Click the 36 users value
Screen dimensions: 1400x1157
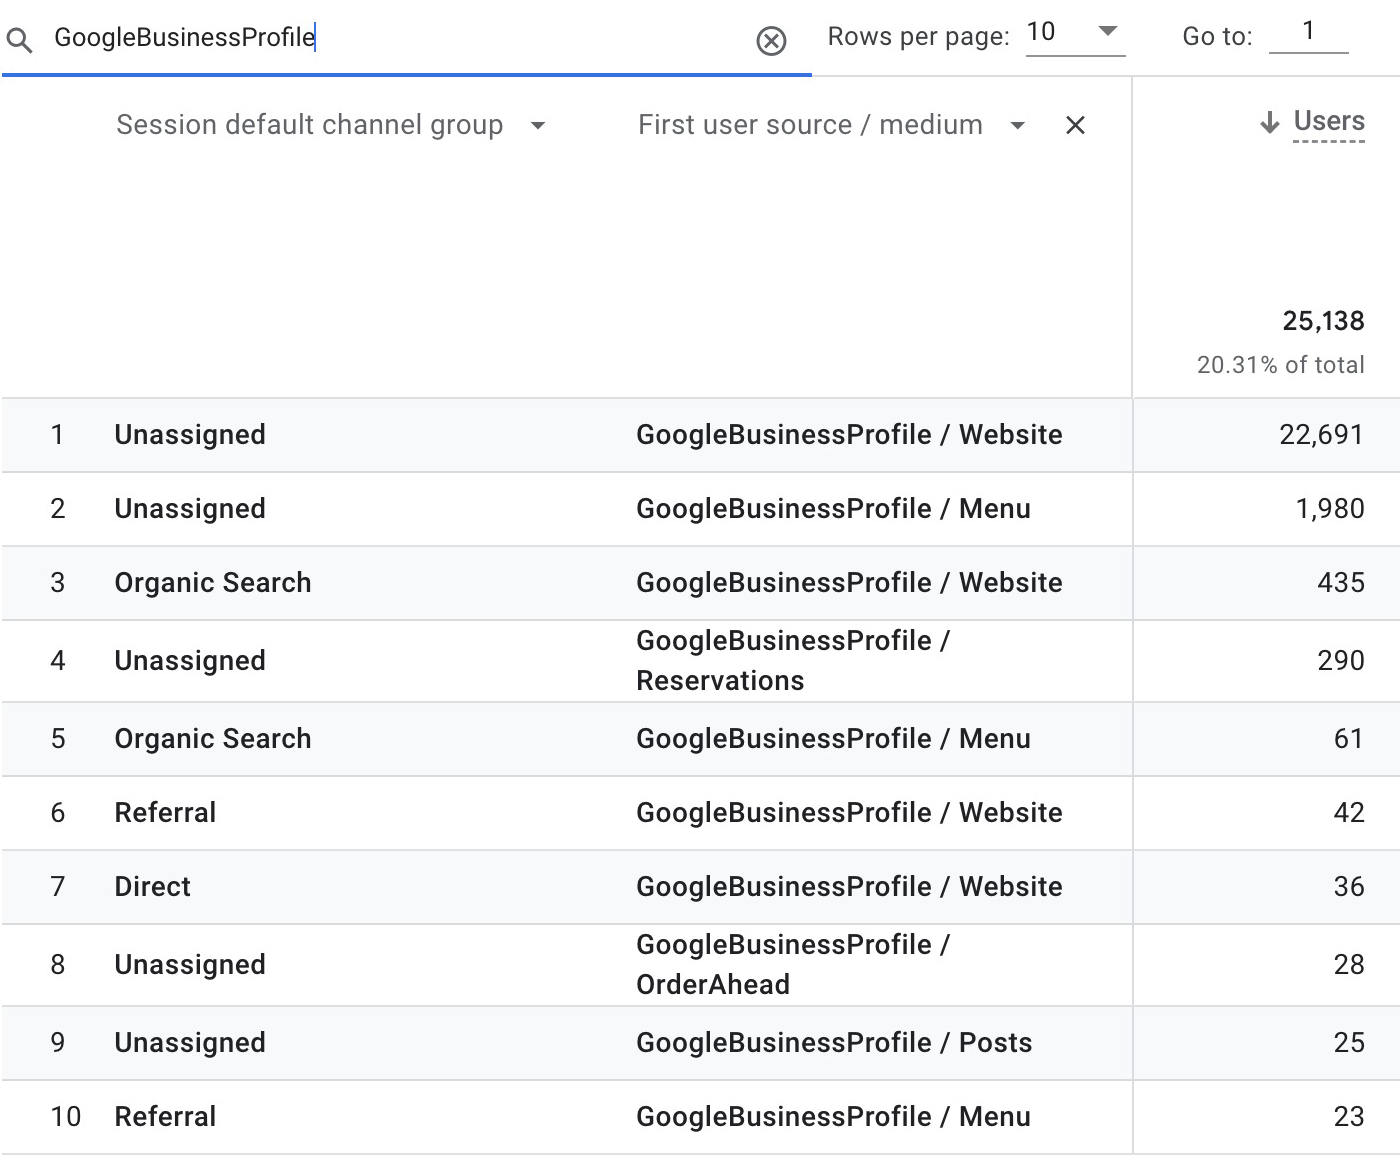pyautogui.click(x=1349, y=887)
